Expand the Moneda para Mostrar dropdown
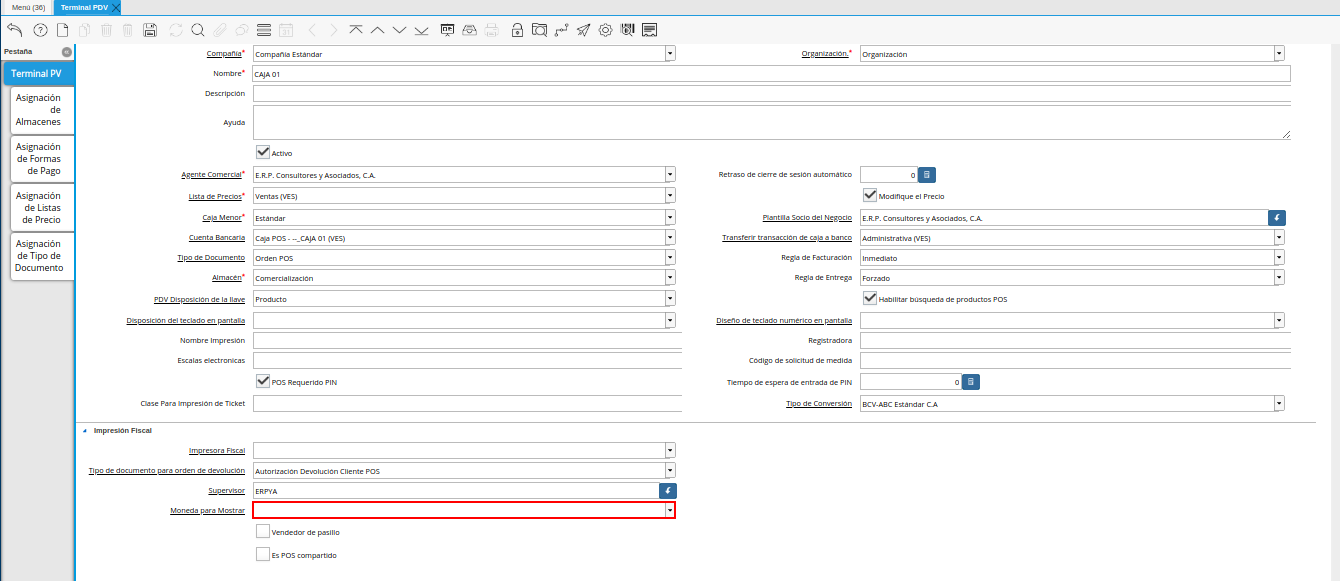Screen dimensions: 1340x581 (x=669, y=510)
